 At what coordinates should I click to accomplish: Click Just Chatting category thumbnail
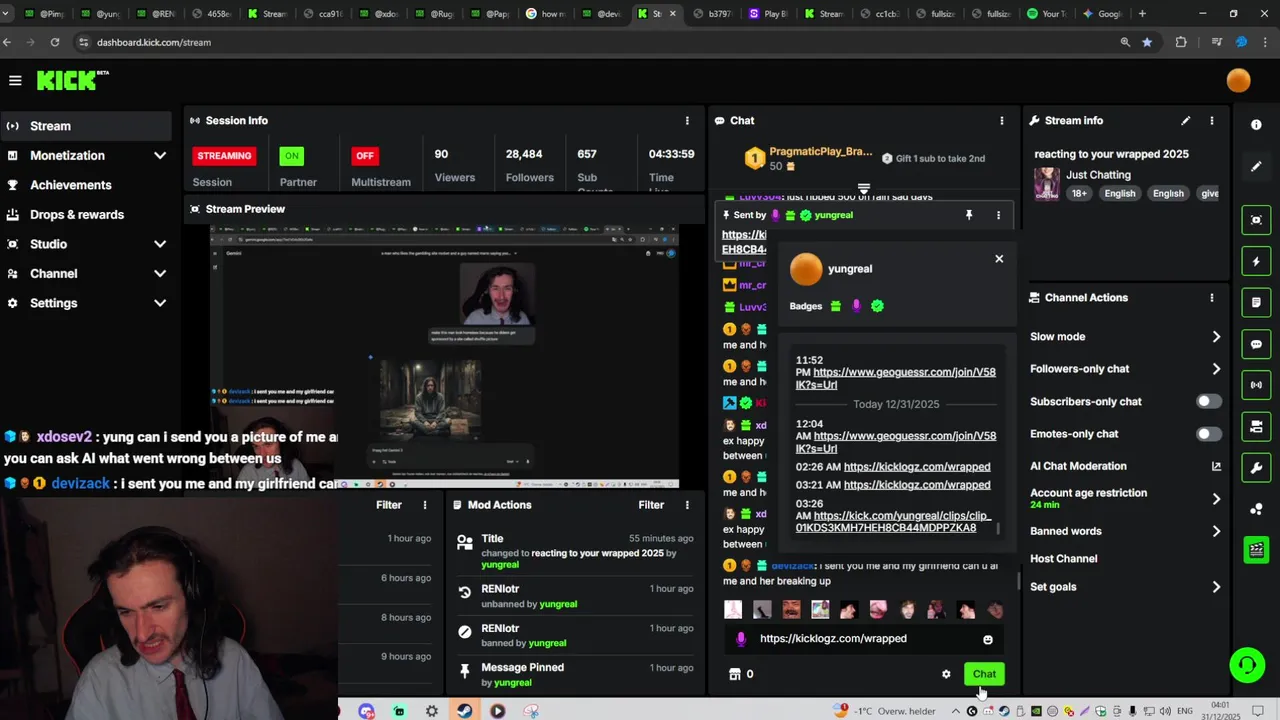[1047, 184]
